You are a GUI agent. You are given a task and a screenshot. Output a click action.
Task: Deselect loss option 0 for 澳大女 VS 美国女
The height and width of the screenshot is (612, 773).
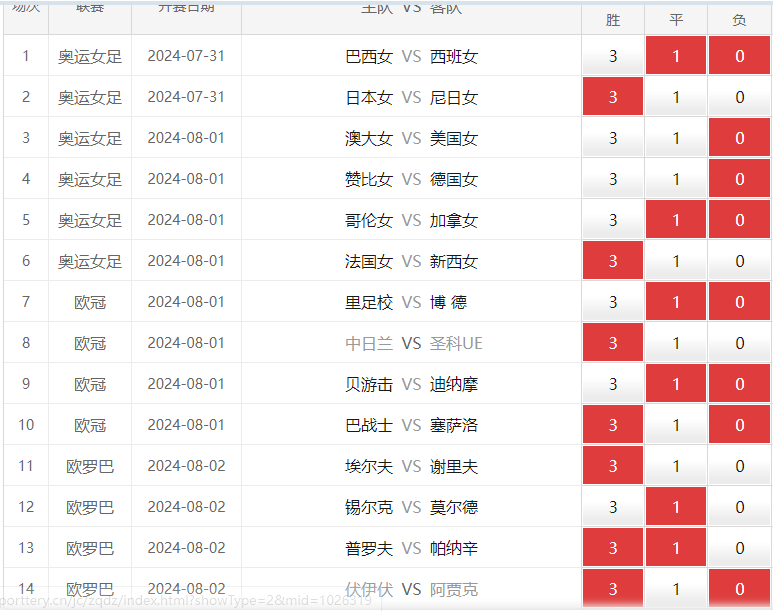[739, 138]
